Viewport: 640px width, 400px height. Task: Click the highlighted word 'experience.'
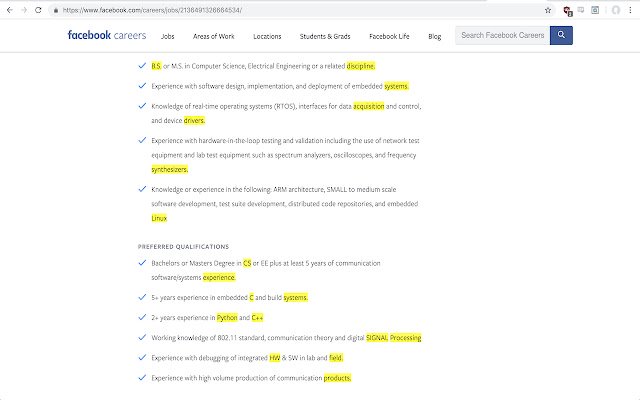tap(219, 278)
